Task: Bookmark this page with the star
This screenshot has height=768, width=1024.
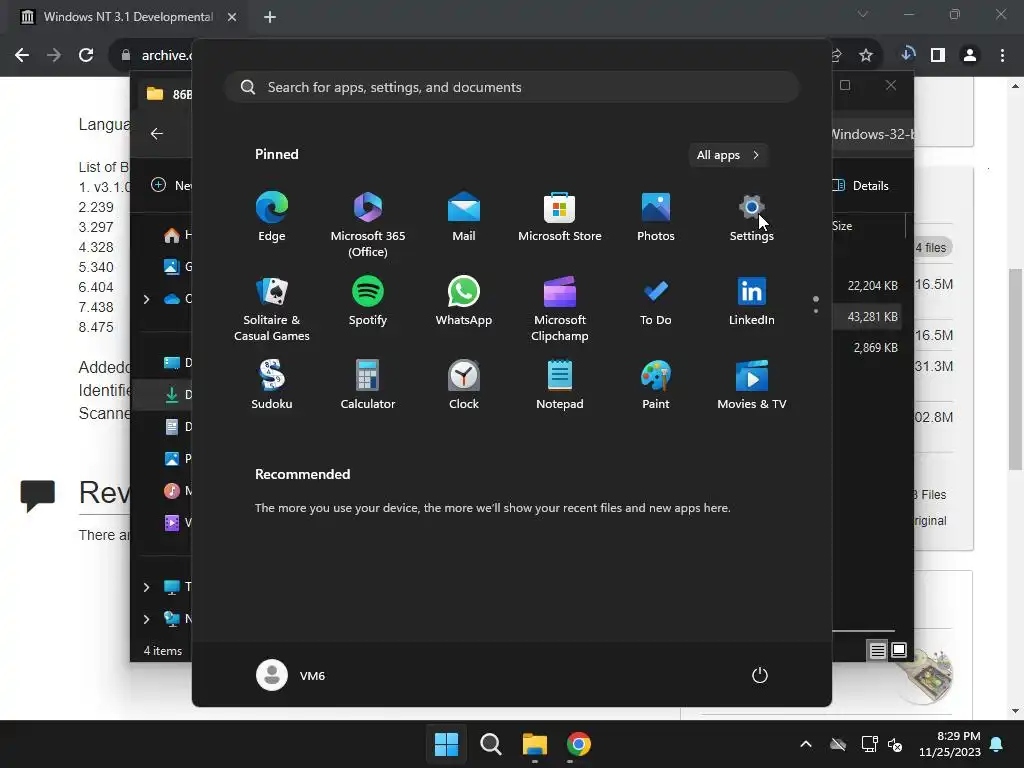Action: click(x=866, y=55)
